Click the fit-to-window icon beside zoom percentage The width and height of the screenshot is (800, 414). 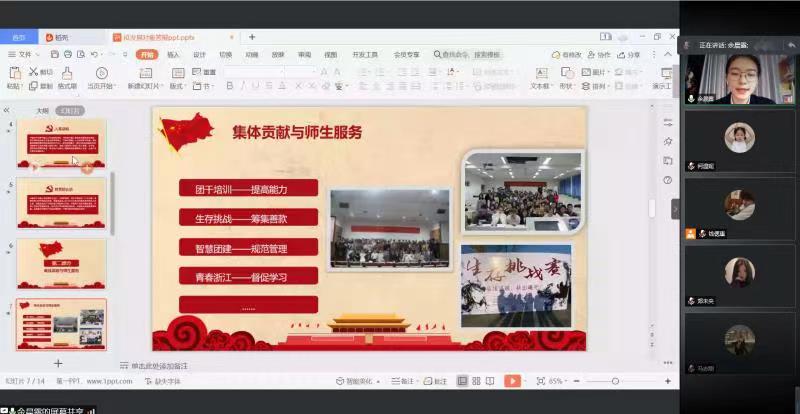[540, 381]
